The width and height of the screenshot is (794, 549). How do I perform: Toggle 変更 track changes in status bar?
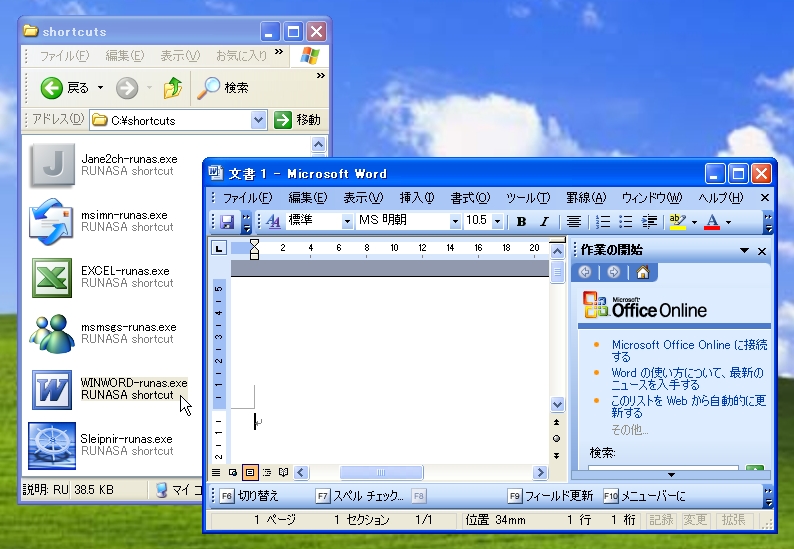pos(695,520)
